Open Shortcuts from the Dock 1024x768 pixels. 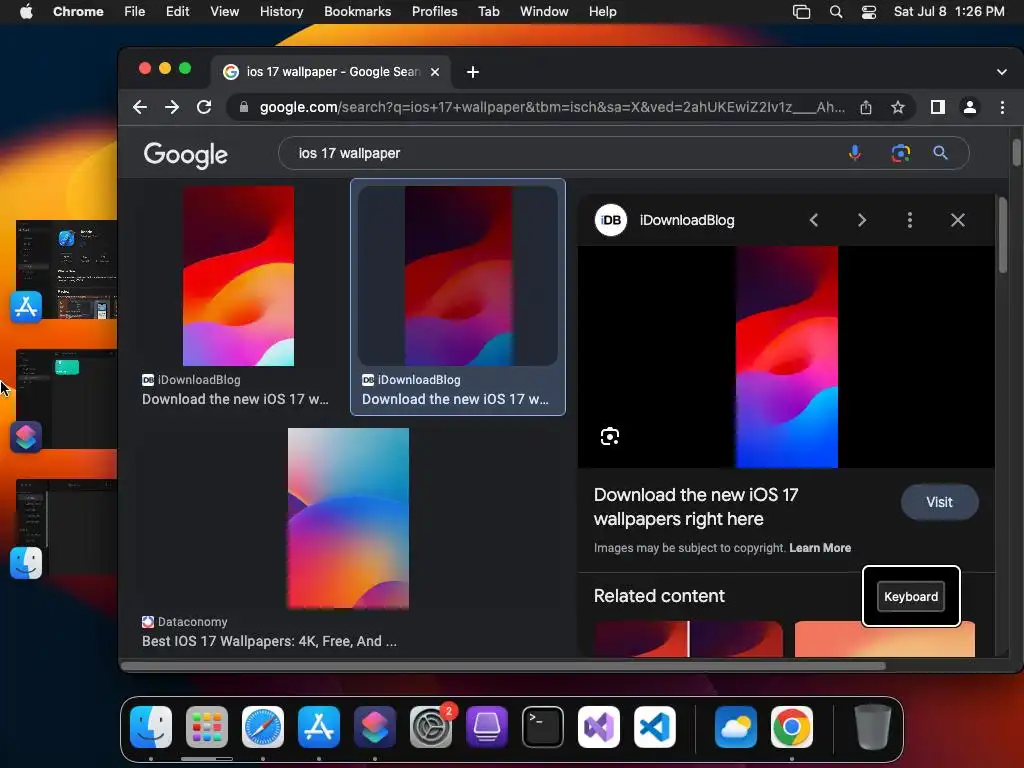click(375, 727)
